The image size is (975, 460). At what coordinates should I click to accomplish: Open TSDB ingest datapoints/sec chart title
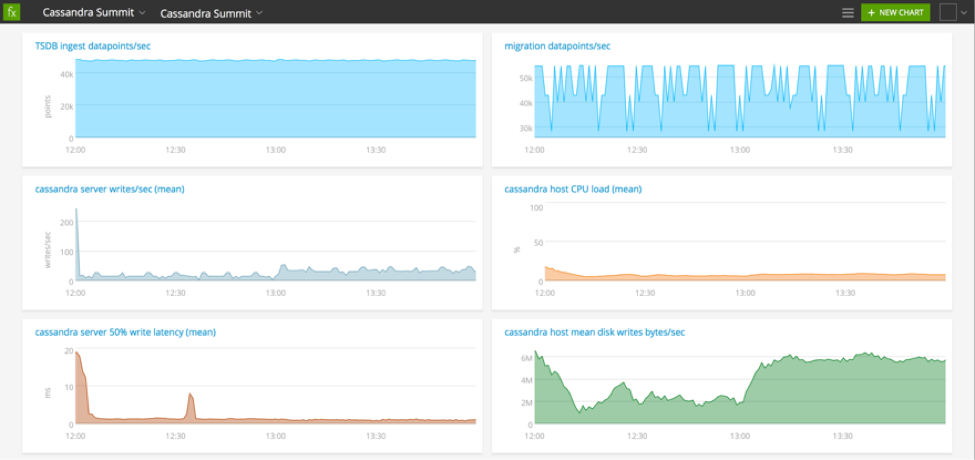tap(93, 46)
